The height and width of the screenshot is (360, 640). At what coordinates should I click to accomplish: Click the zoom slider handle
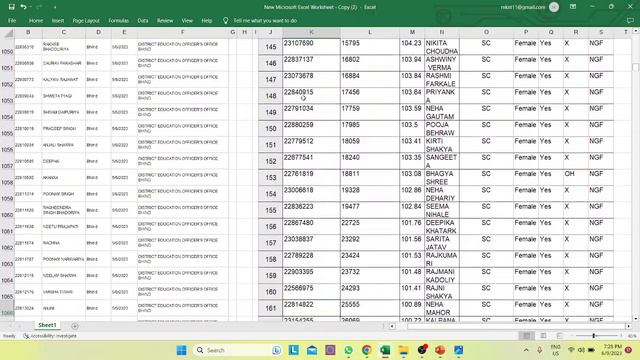click(594, 336)
